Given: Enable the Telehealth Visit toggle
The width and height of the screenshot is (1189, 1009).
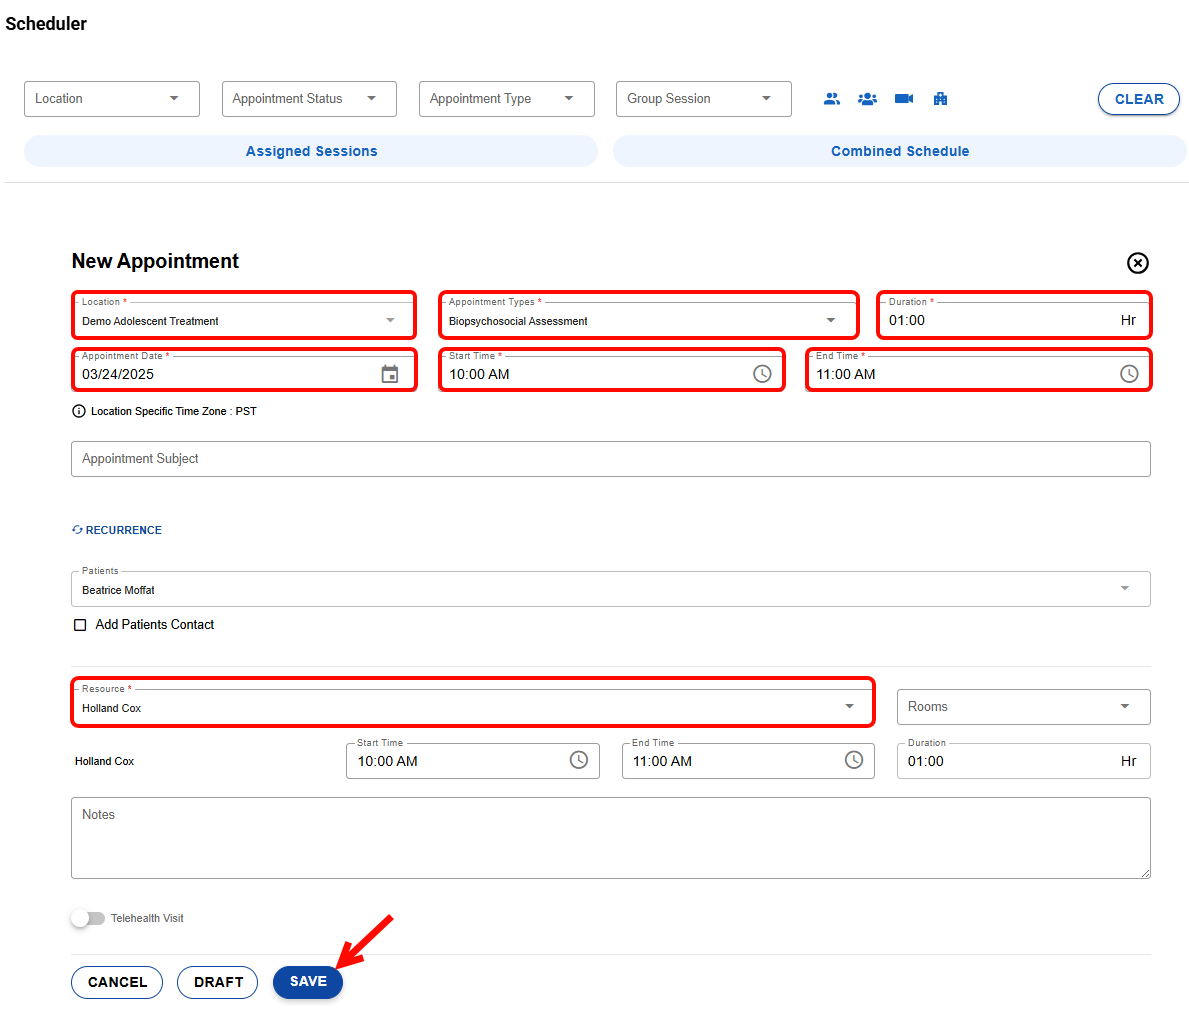Looking at the screenshot, I should (88, 918).
